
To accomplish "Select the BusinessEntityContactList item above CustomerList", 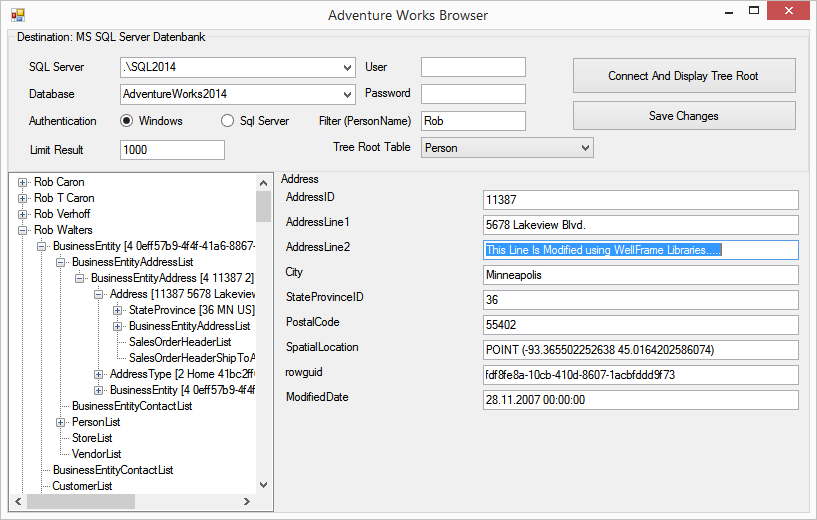I will (113, 470).
